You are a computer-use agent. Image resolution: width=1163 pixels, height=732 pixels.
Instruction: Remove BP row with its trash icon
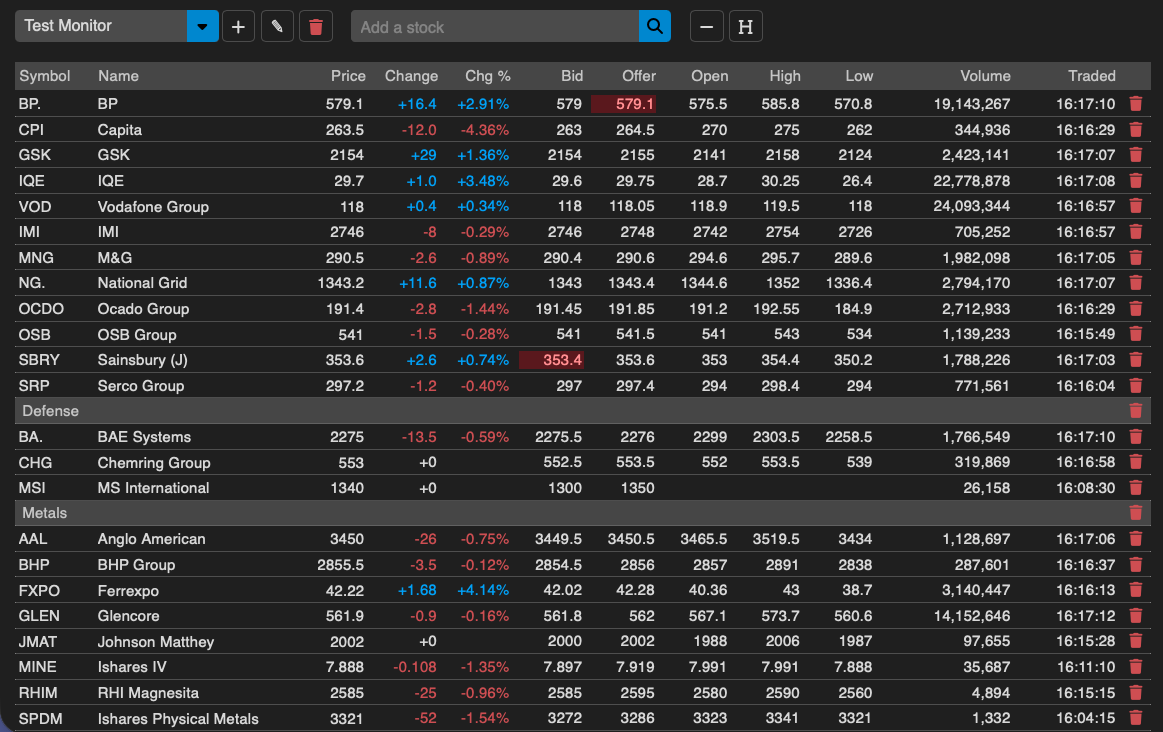coord(1135,103)
